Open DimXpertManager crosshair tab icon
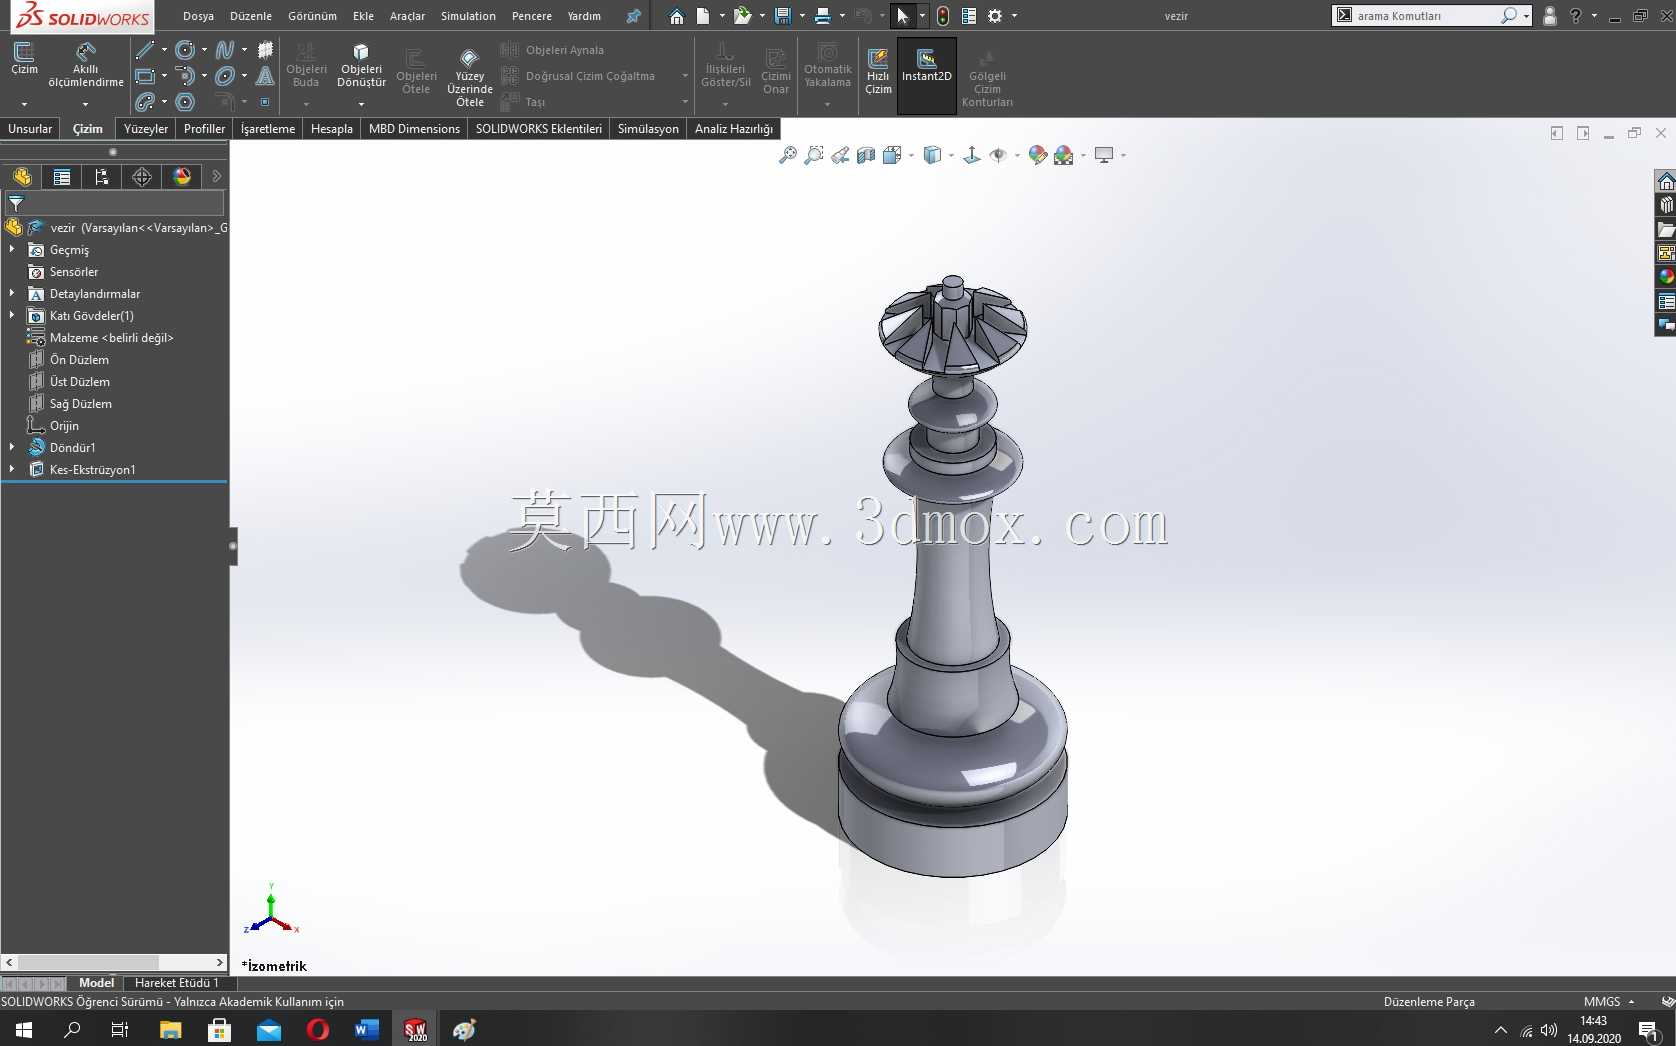 pyautogui.click(x=142, y=177)
